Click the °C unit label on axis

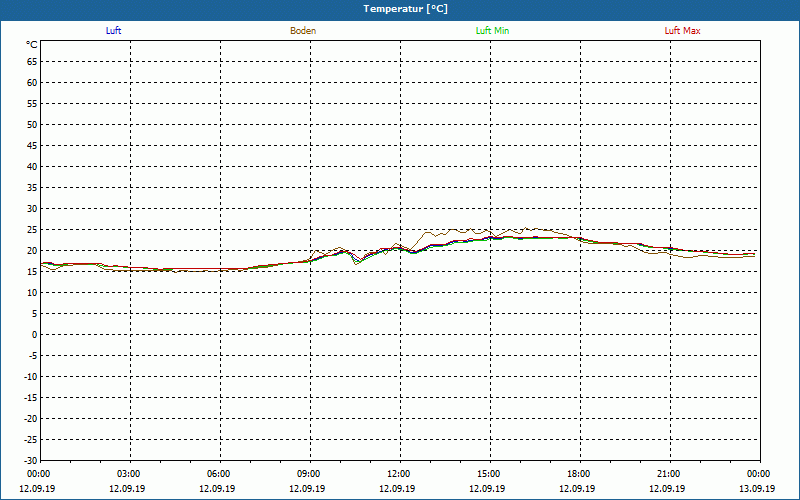(32, 45)
